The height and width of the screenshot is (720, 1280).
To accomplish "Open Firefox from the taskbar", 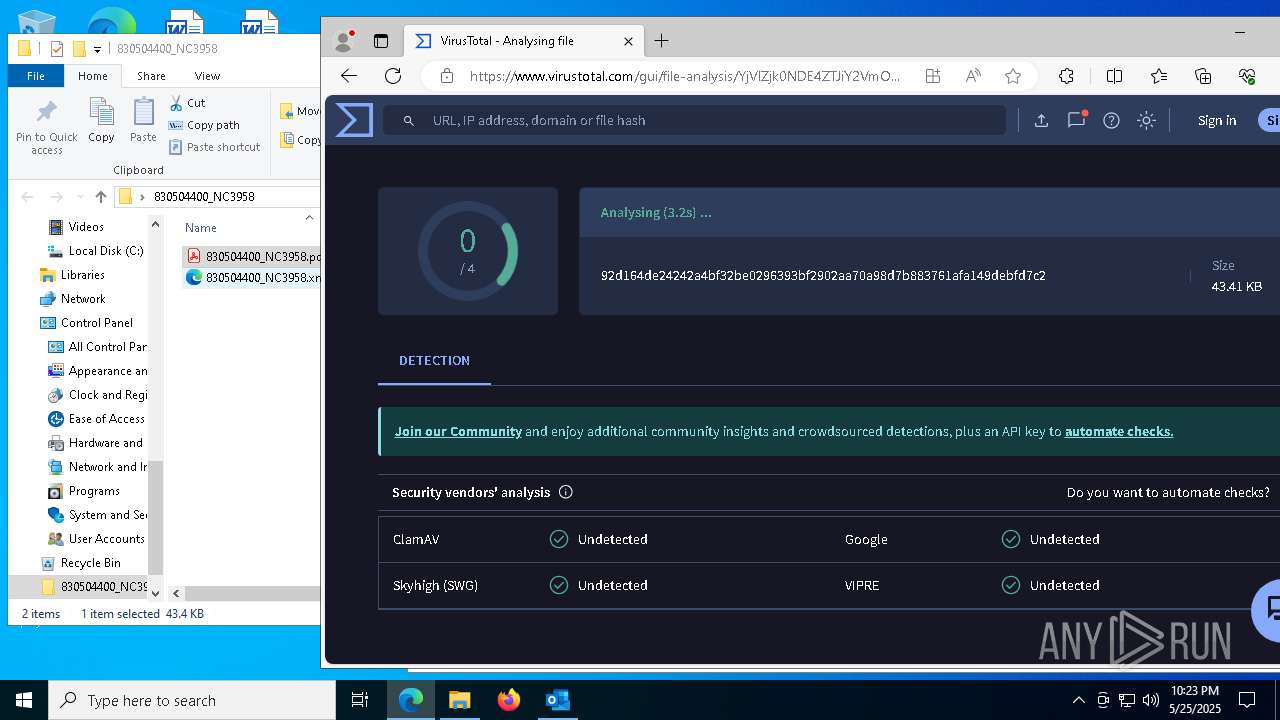I will tap(509, 700).
